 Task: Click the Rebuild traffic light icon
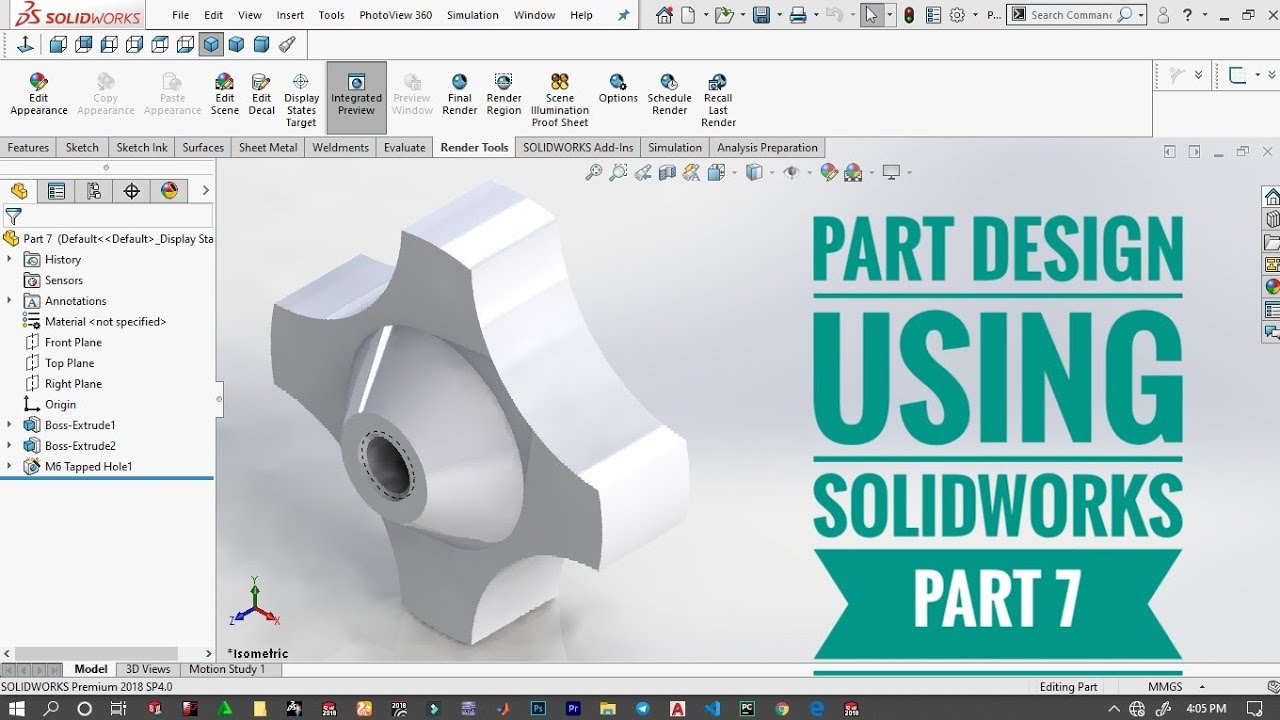point(909,15)
